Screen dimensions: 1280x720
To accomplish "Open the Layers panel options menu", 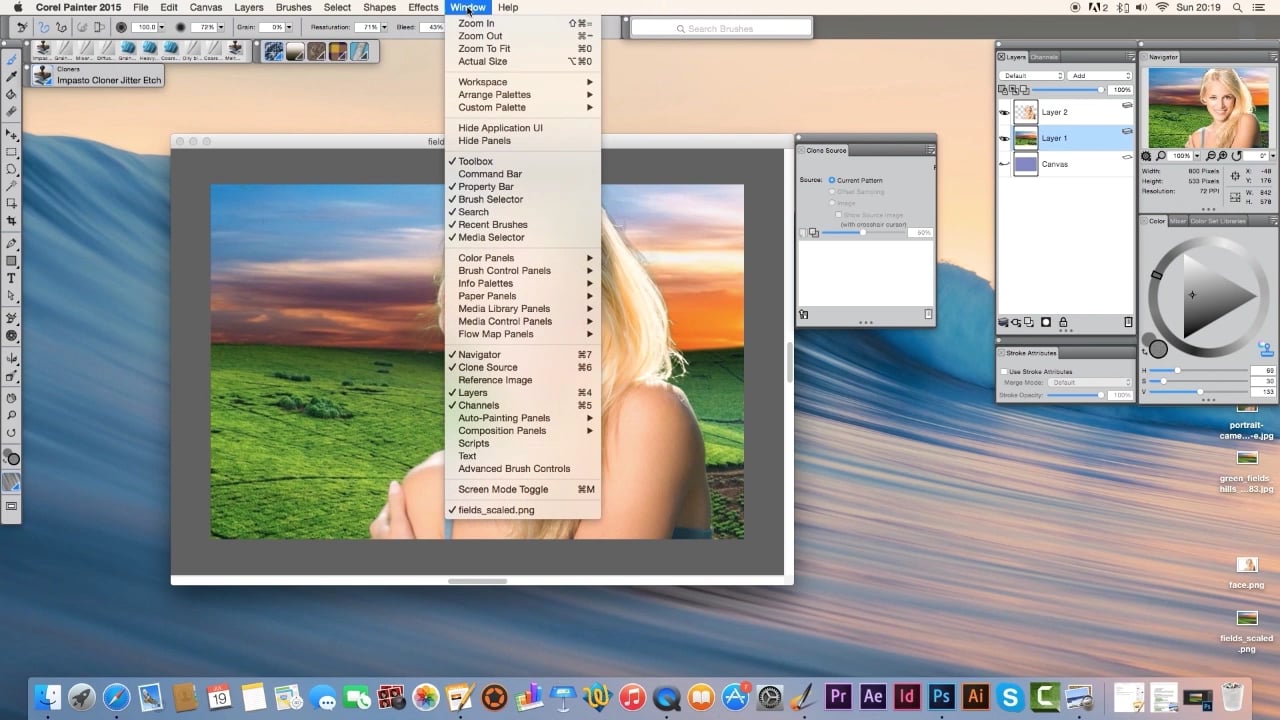I will [x=1130, y=57].
